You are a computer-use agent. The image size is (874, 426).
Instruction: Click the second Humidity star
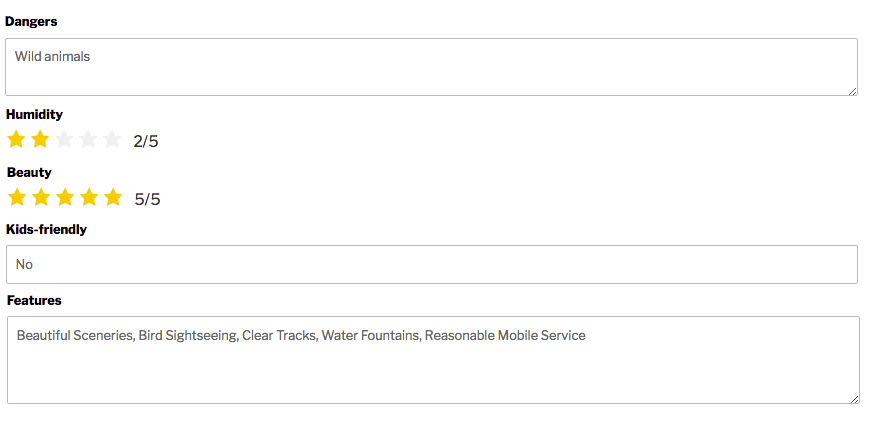[x=40, y=140]
